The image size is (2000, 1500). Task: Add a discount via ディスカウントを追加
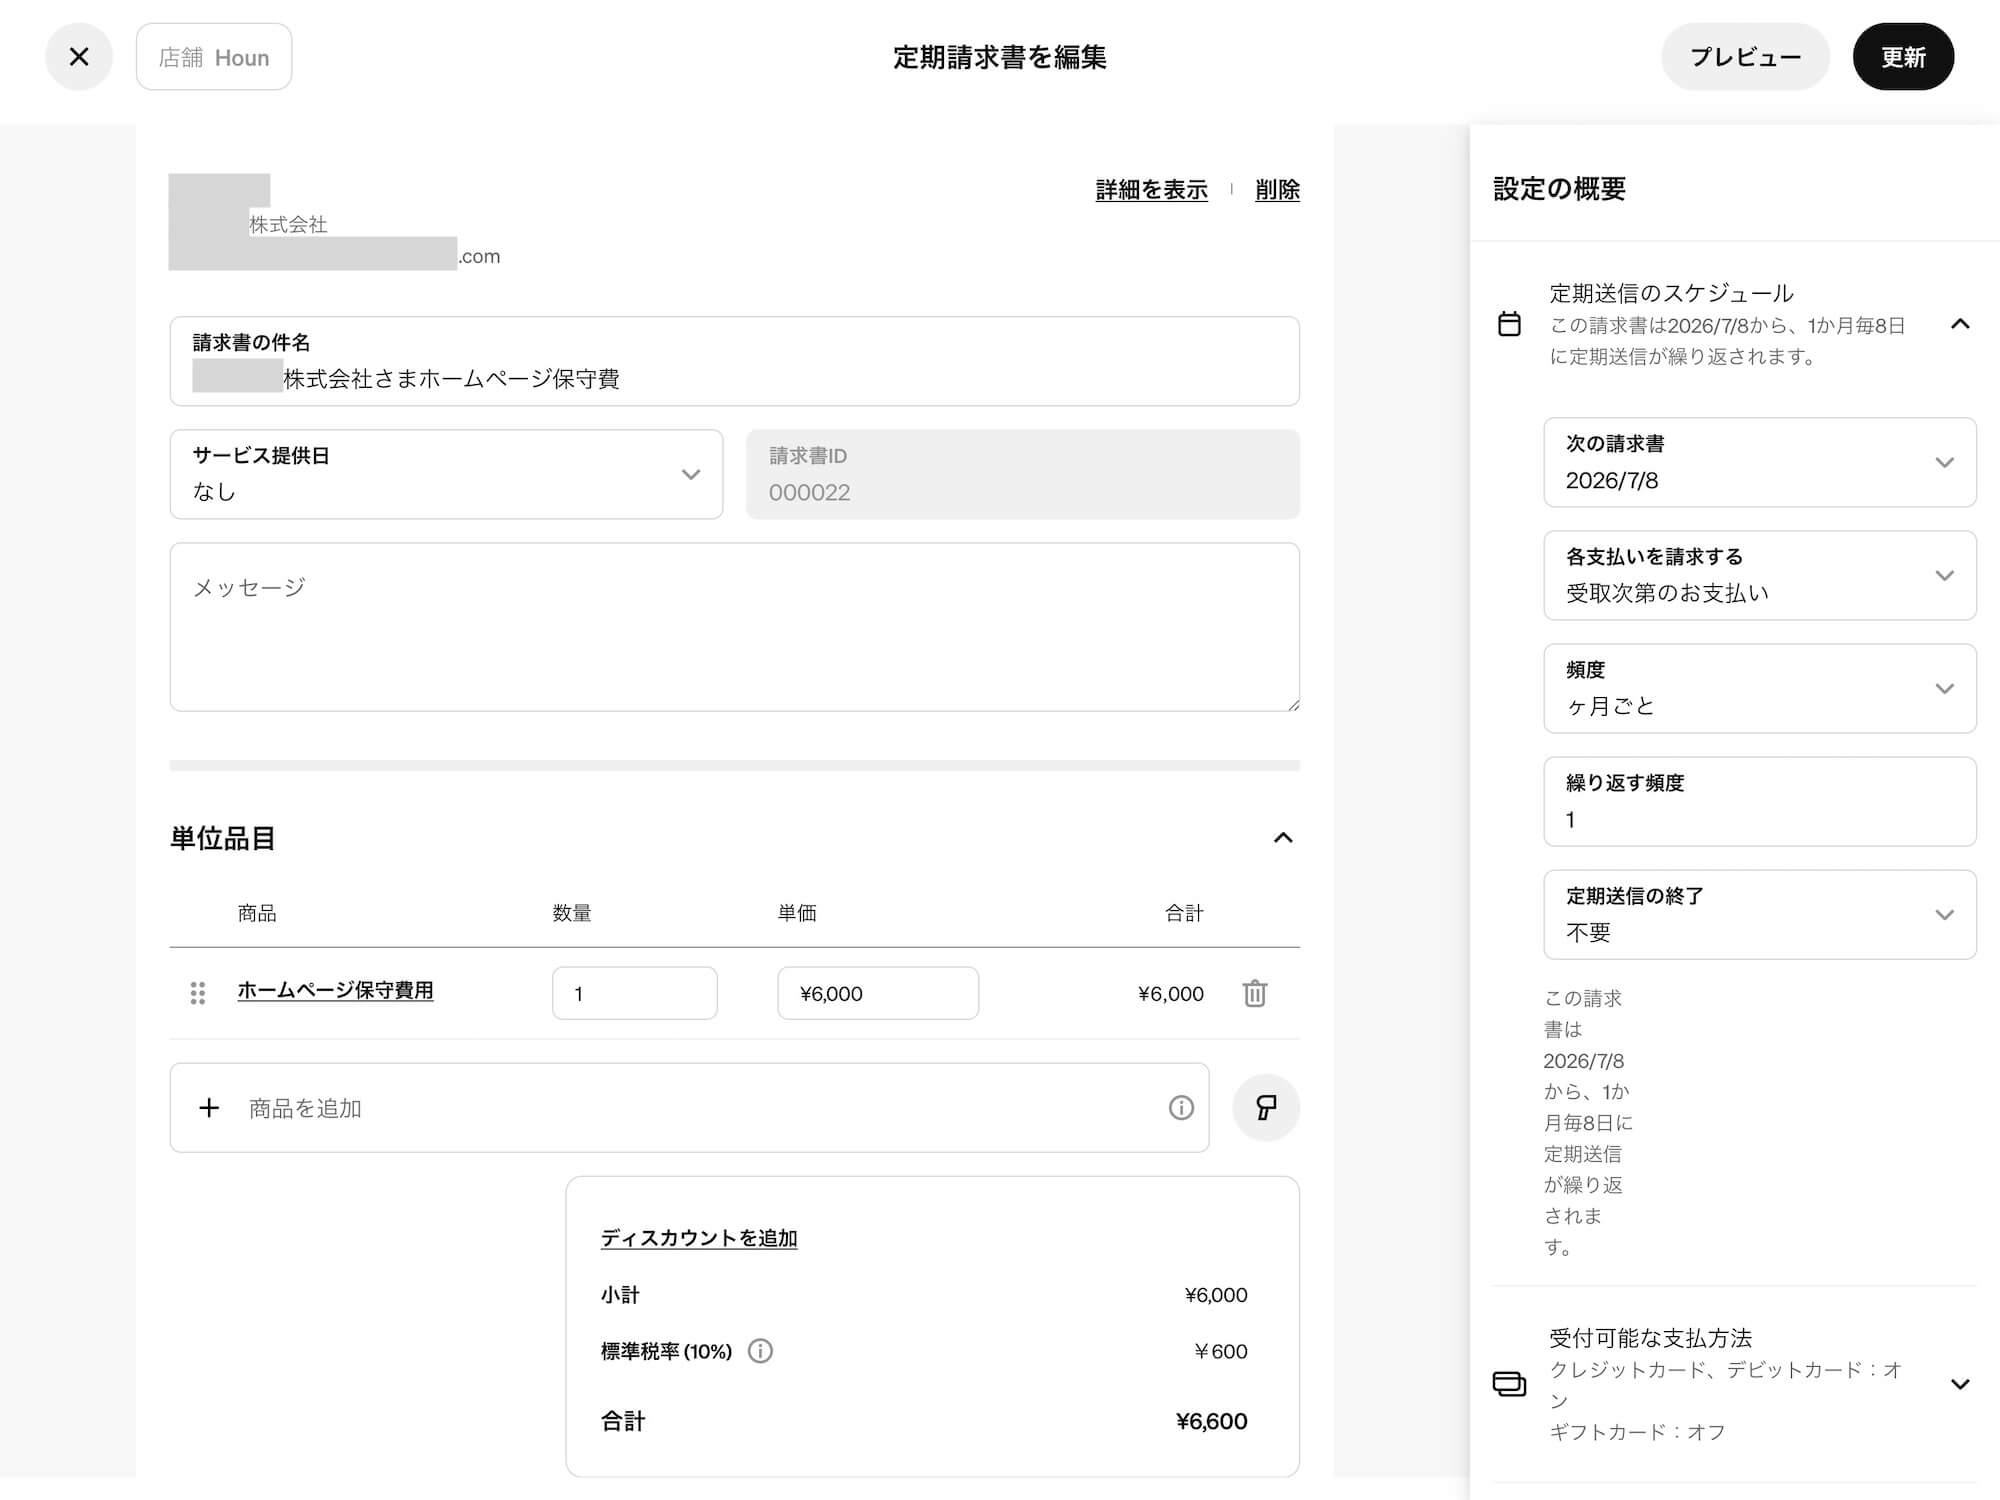point(699,1238)
